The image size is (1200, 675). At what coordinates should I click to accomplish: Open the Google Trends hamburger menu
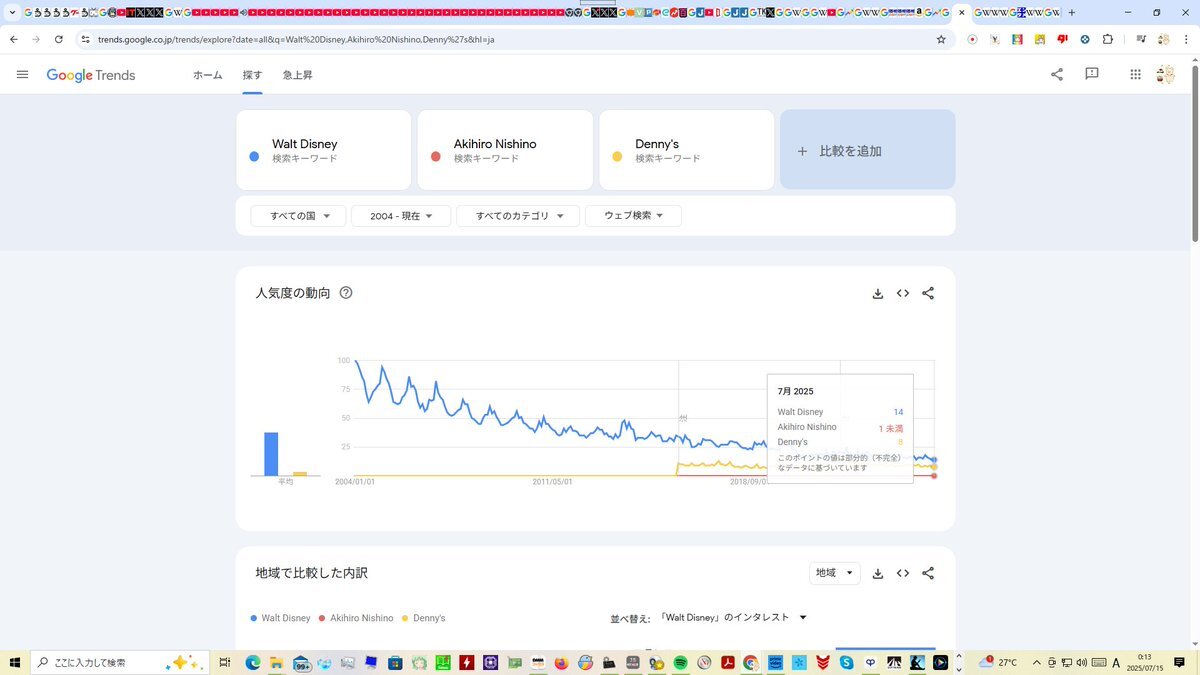[x=23, y=75]
